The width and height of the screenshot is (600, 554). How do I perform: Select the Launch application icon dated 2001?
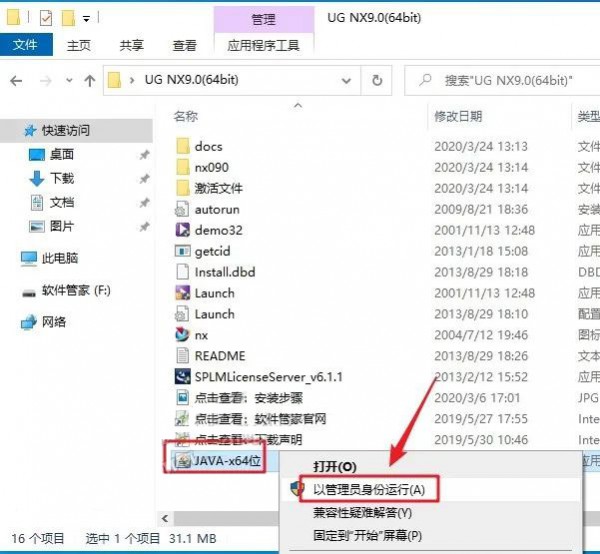pyautogui.click(x=183, y=293)
